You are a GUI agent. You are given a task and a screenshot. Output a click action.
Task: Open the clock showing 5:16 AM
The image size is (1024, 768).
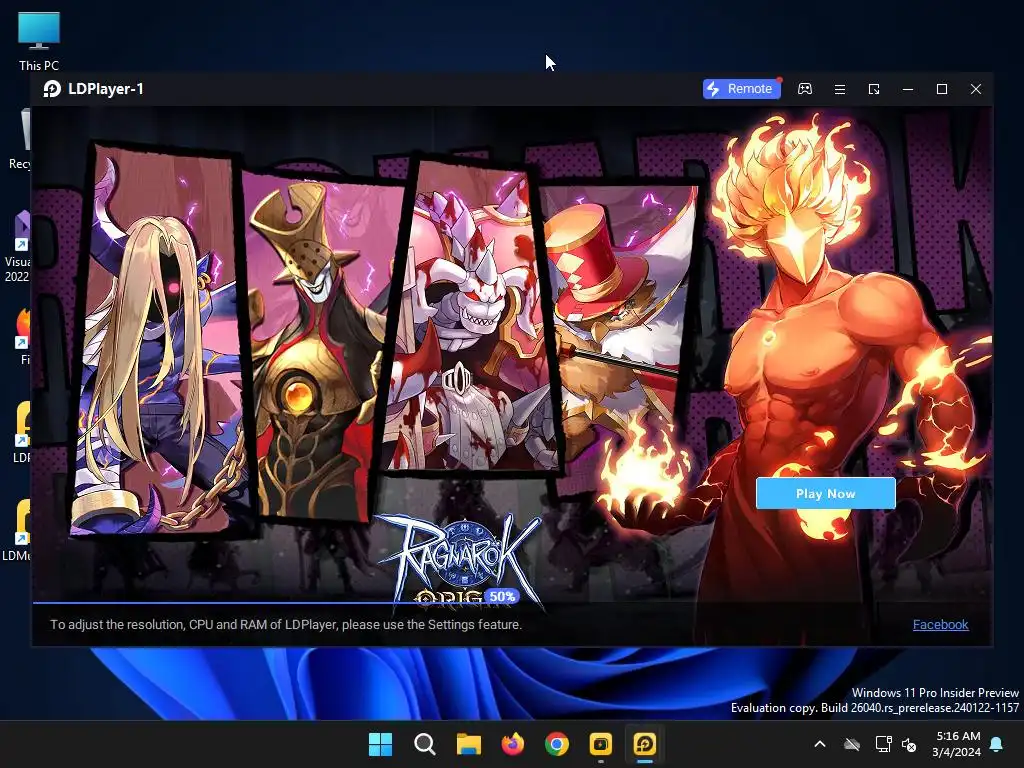[957, 744]
